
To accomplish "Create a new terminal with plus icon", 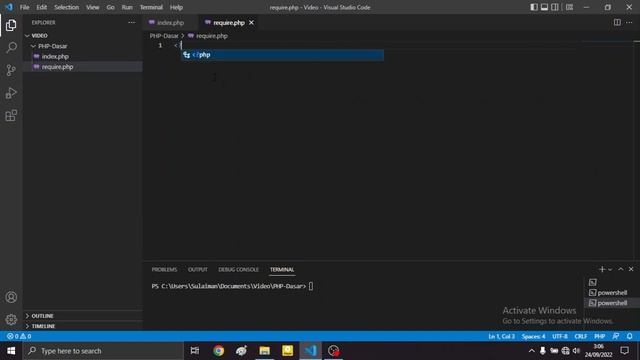I will (602, 269).
